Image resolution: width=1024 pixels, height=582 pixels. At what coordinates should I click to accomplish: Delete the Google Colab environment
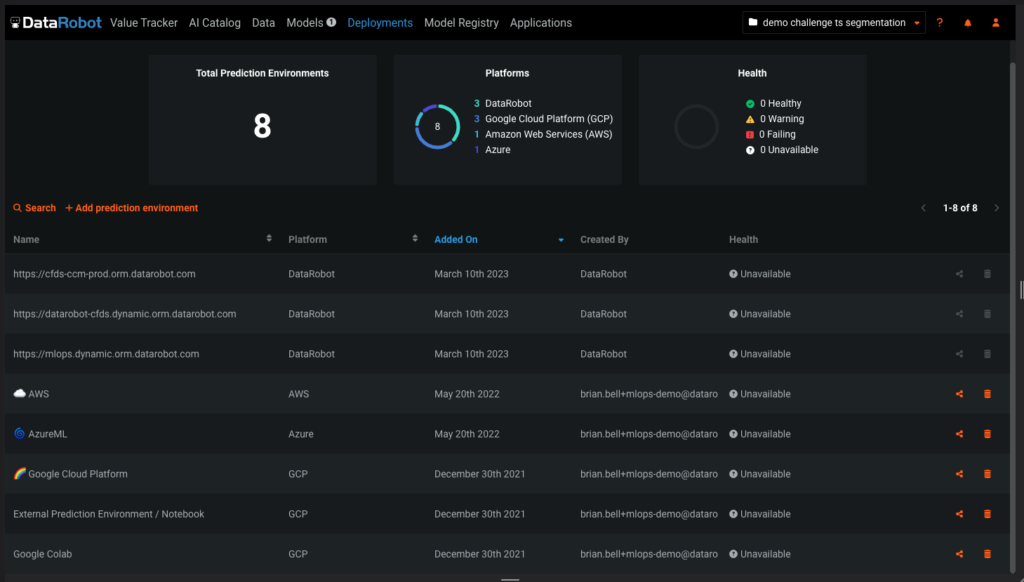[x=987, y=554]
